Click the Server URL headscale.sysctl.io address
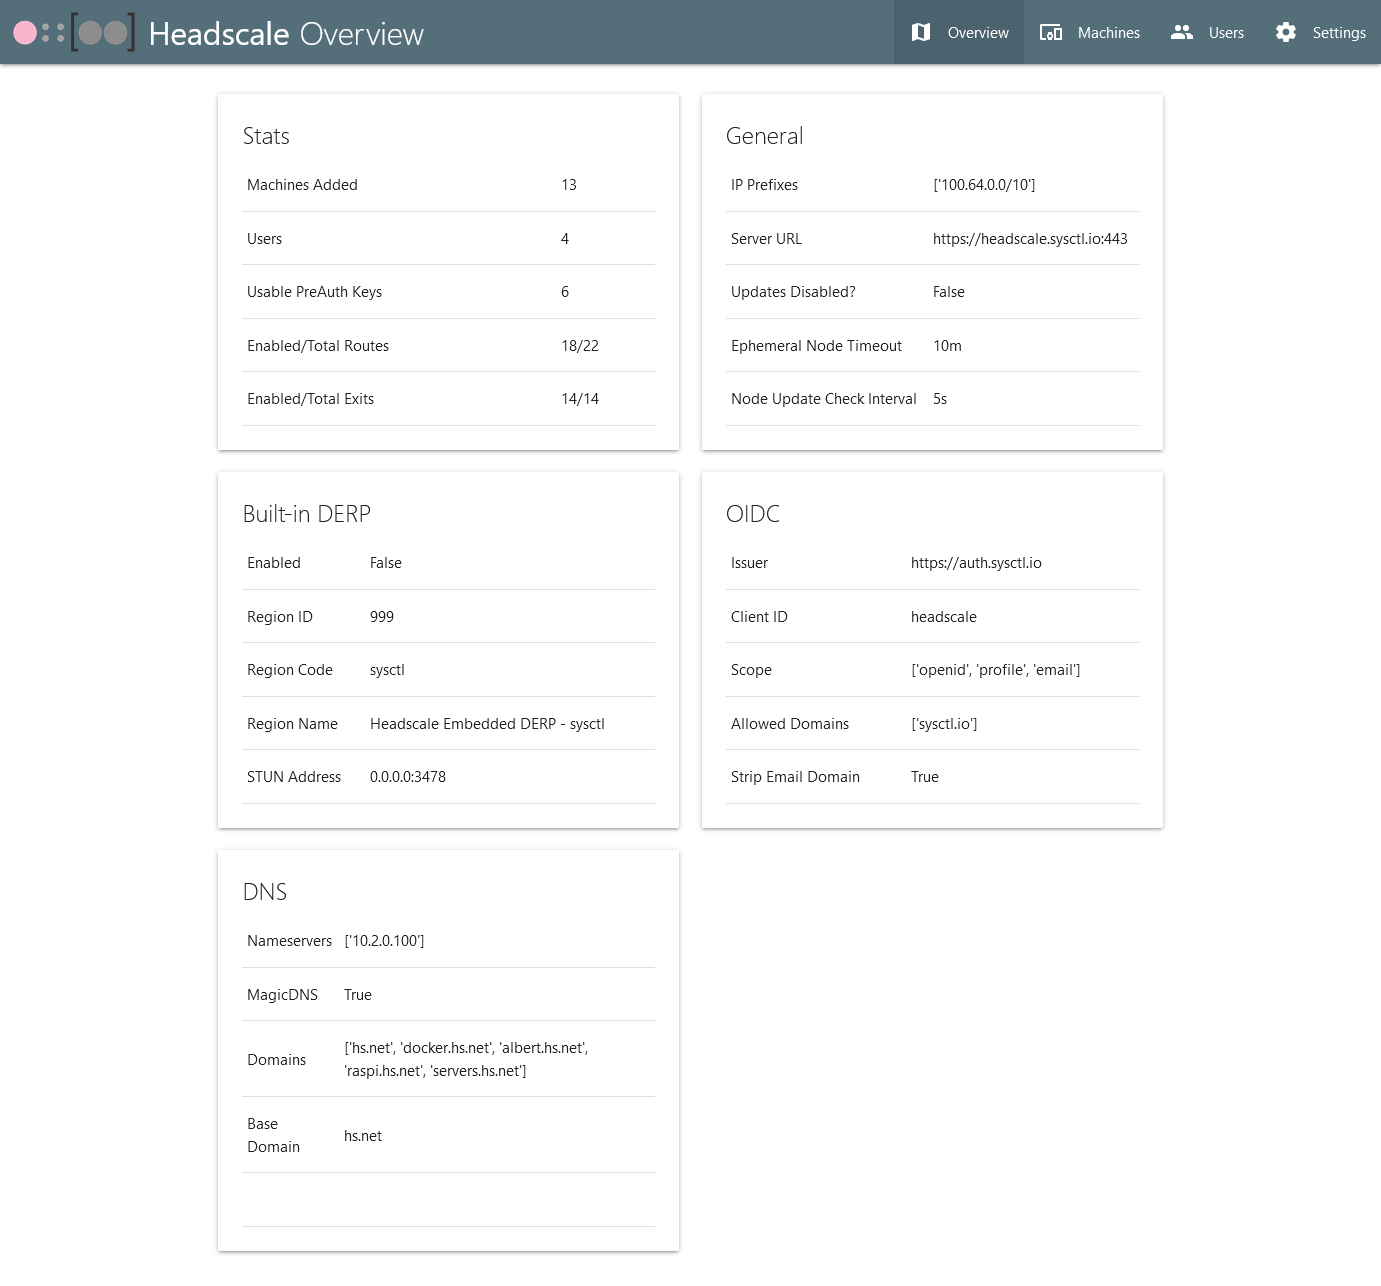The height and width of the screenshot is (1286, 1381). click(x=1029, y=239)
